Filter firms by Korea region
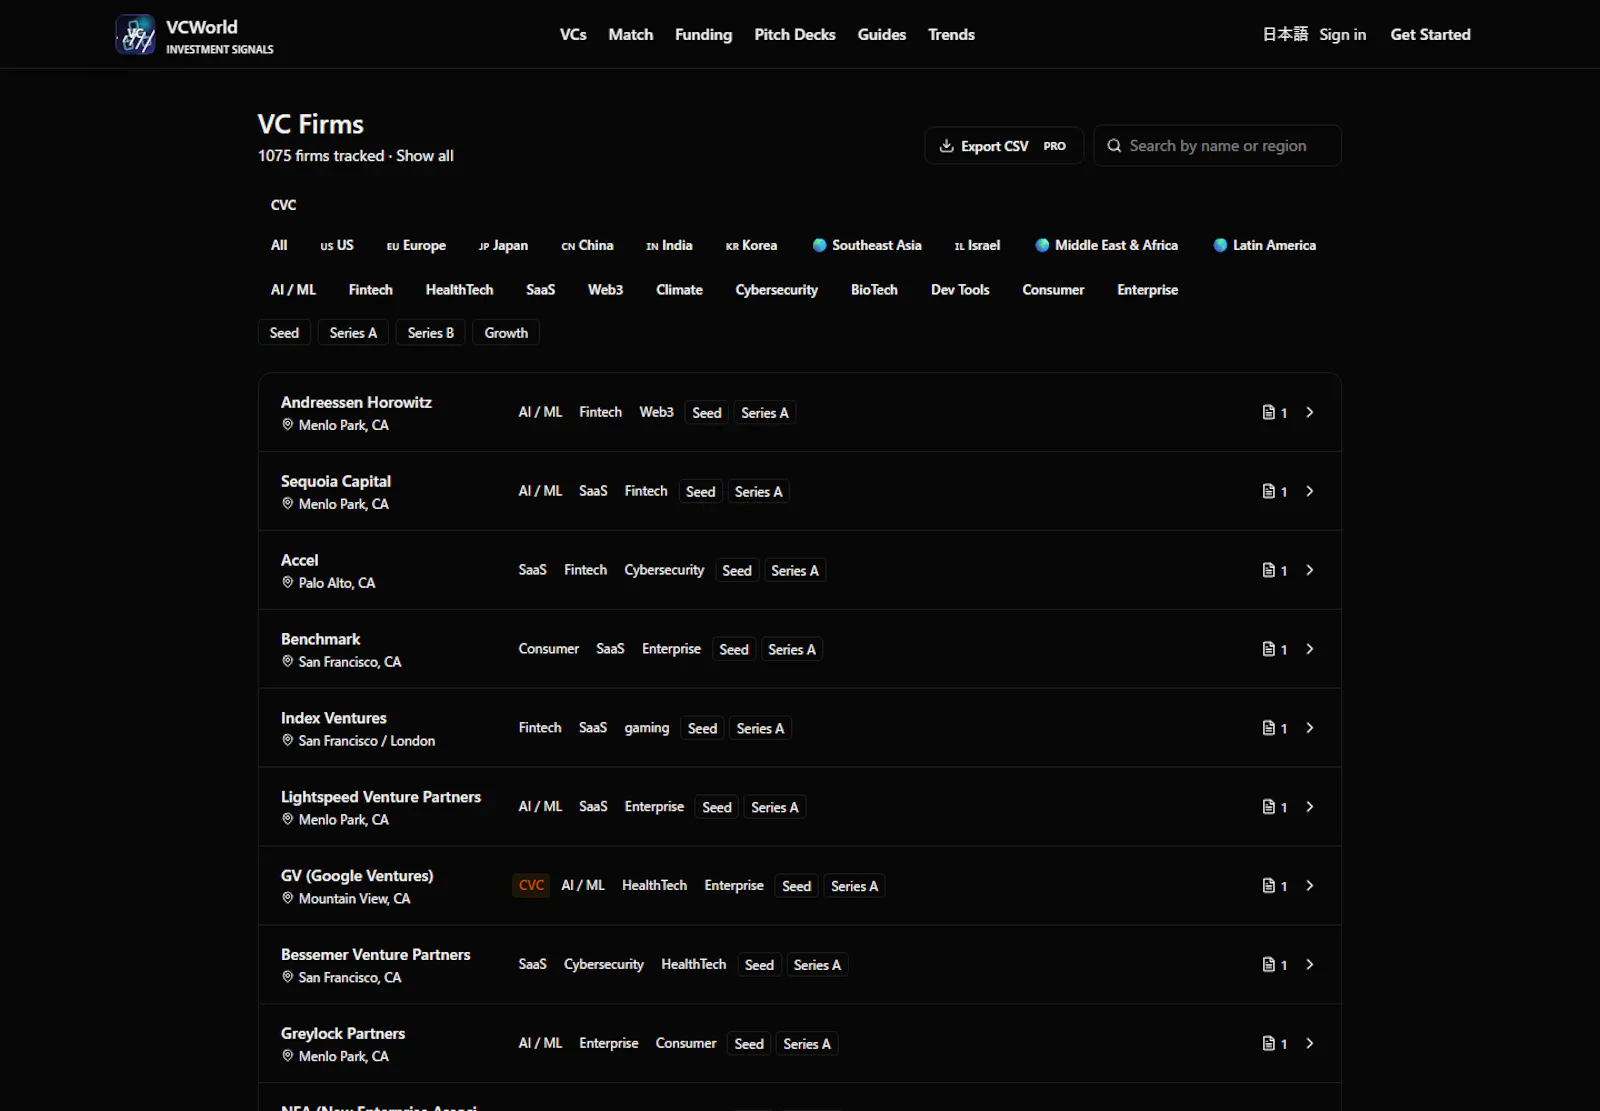 pyautogui.click(x=751, y=245)
